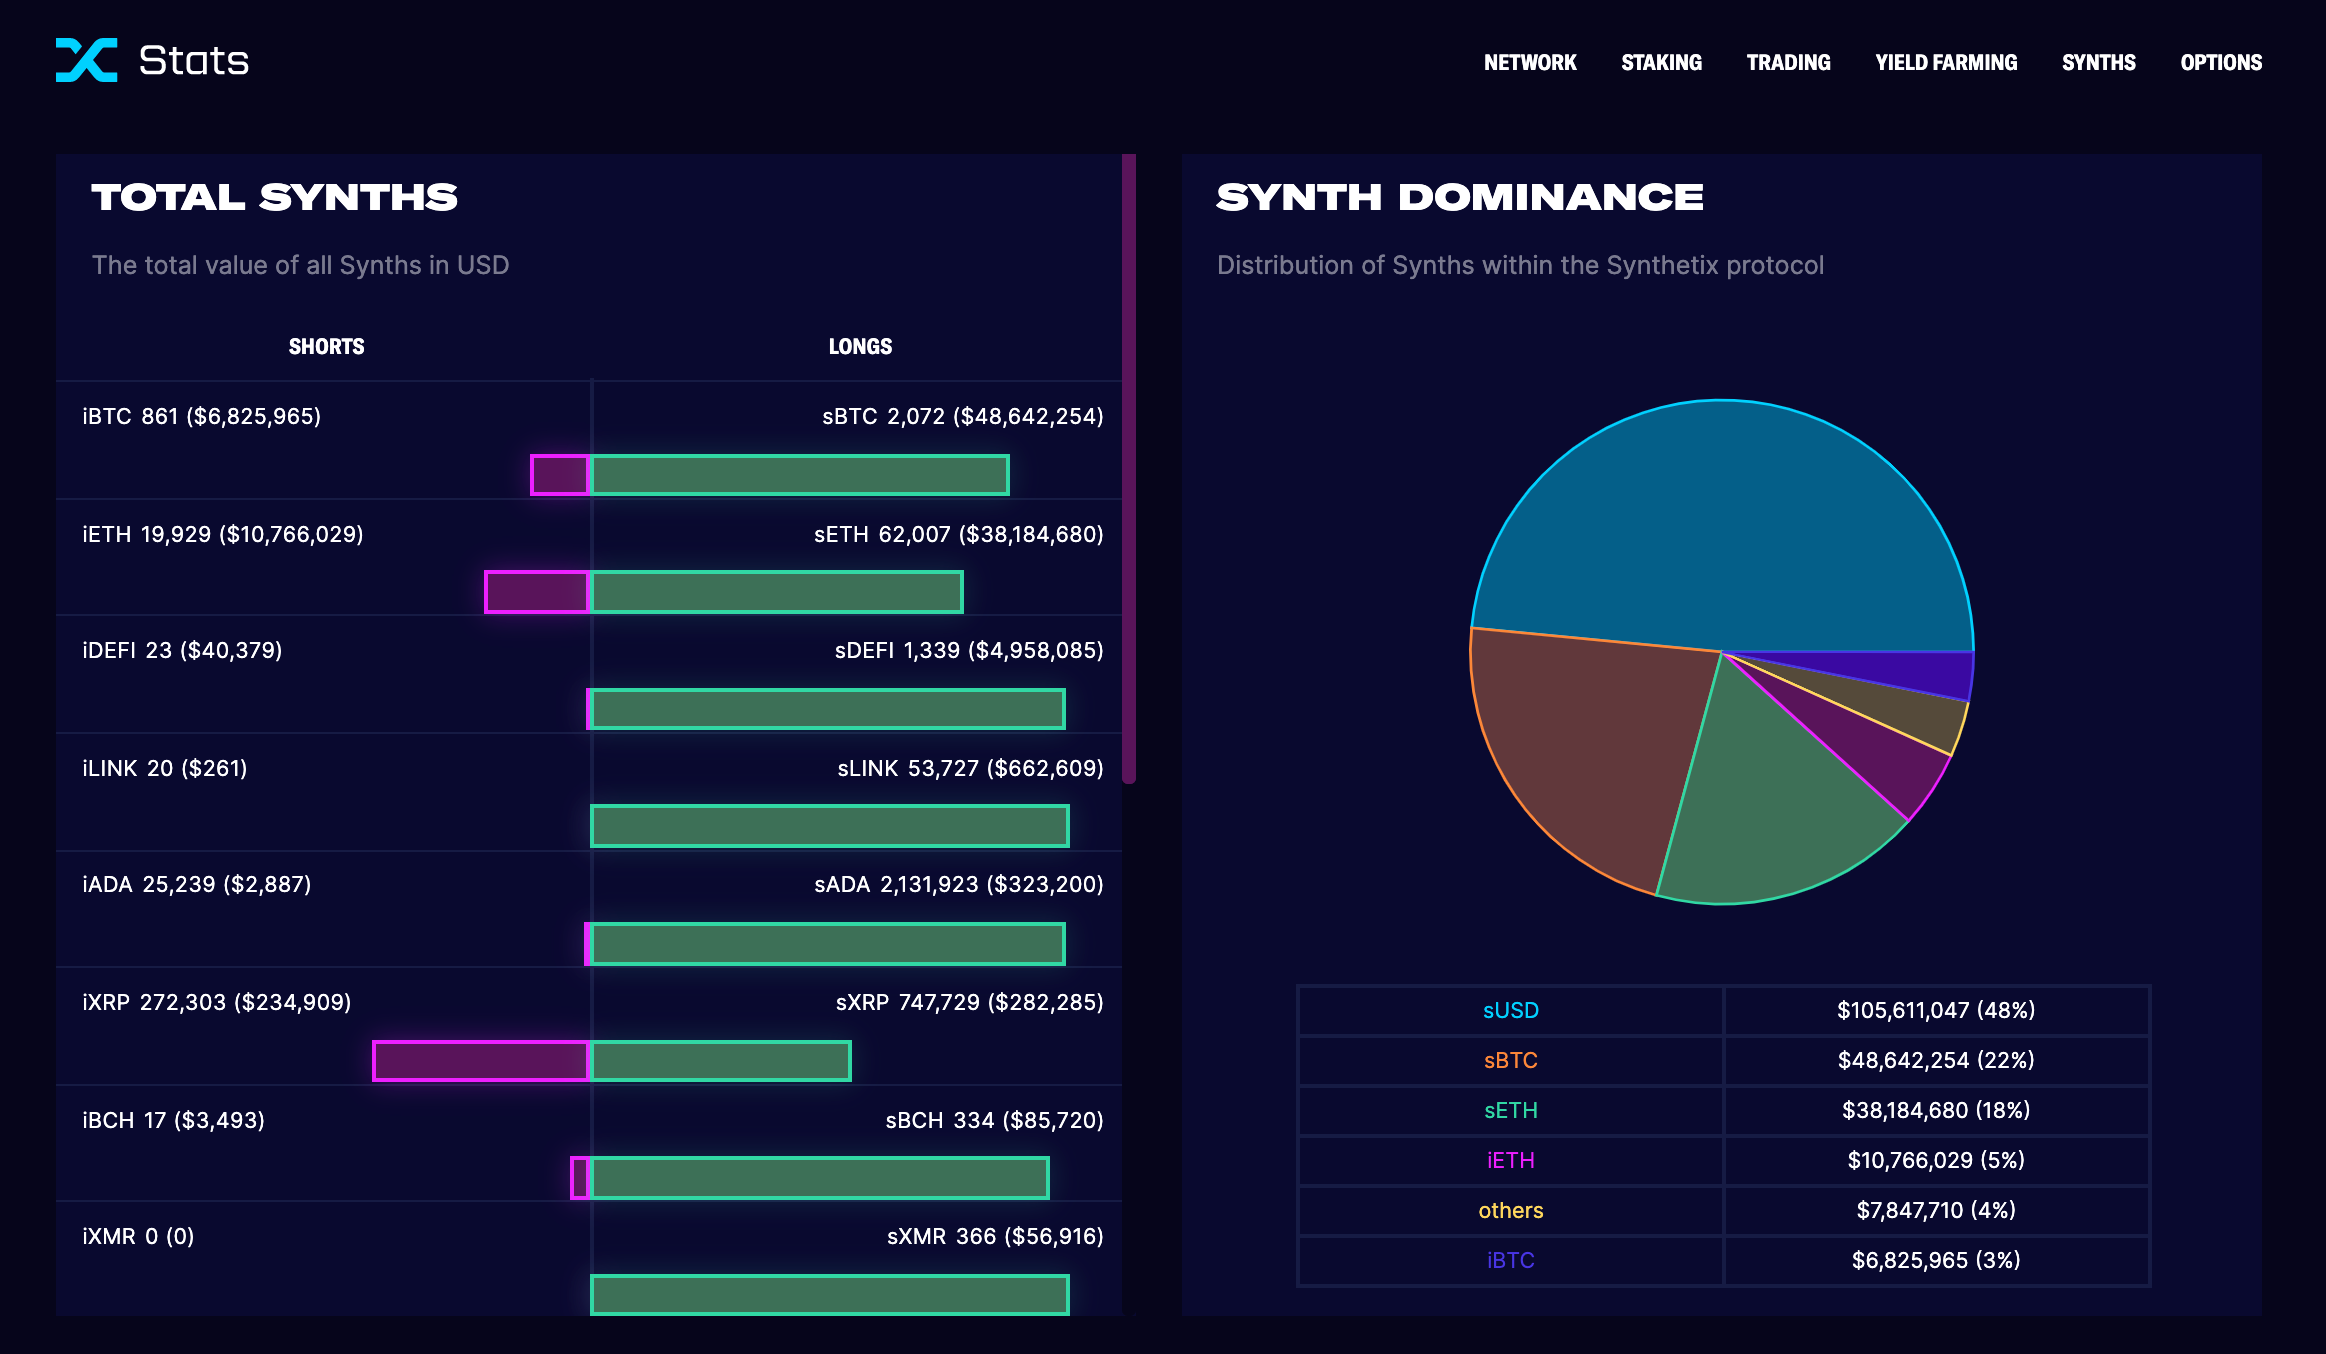Click the 'iBCH 17 ($3,493)' label

(x=174, y=1120)
